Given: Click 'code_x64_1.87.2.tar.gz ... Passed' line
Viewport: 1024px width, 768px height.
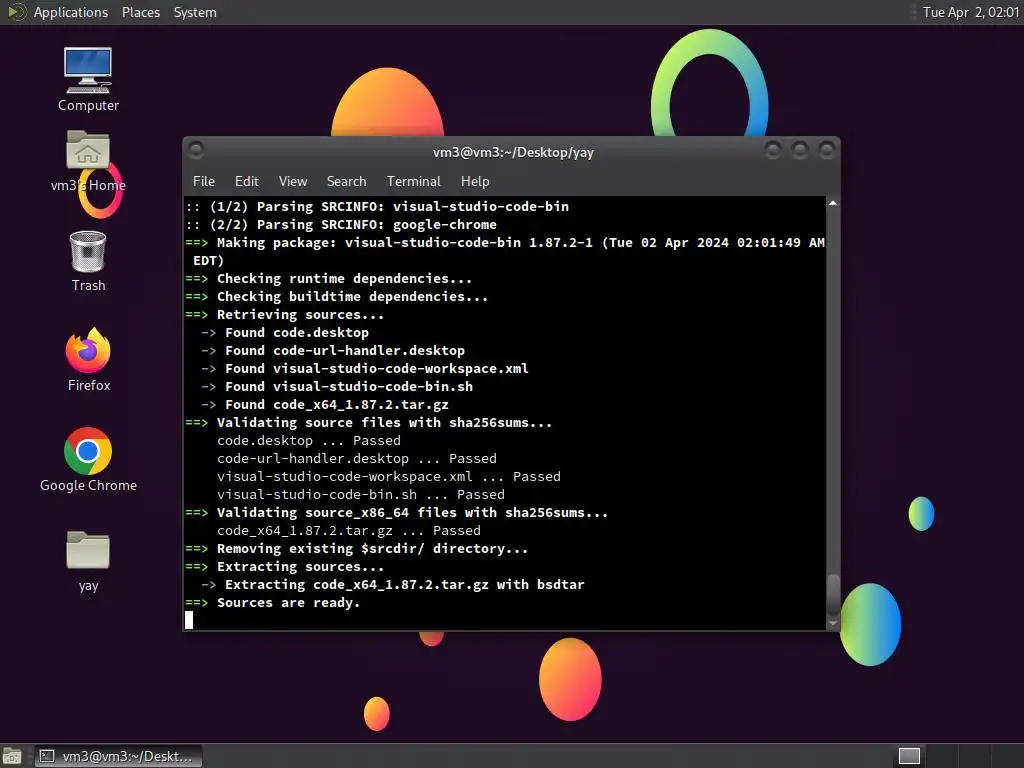Looking at the screenshot, I should point(349,531).
